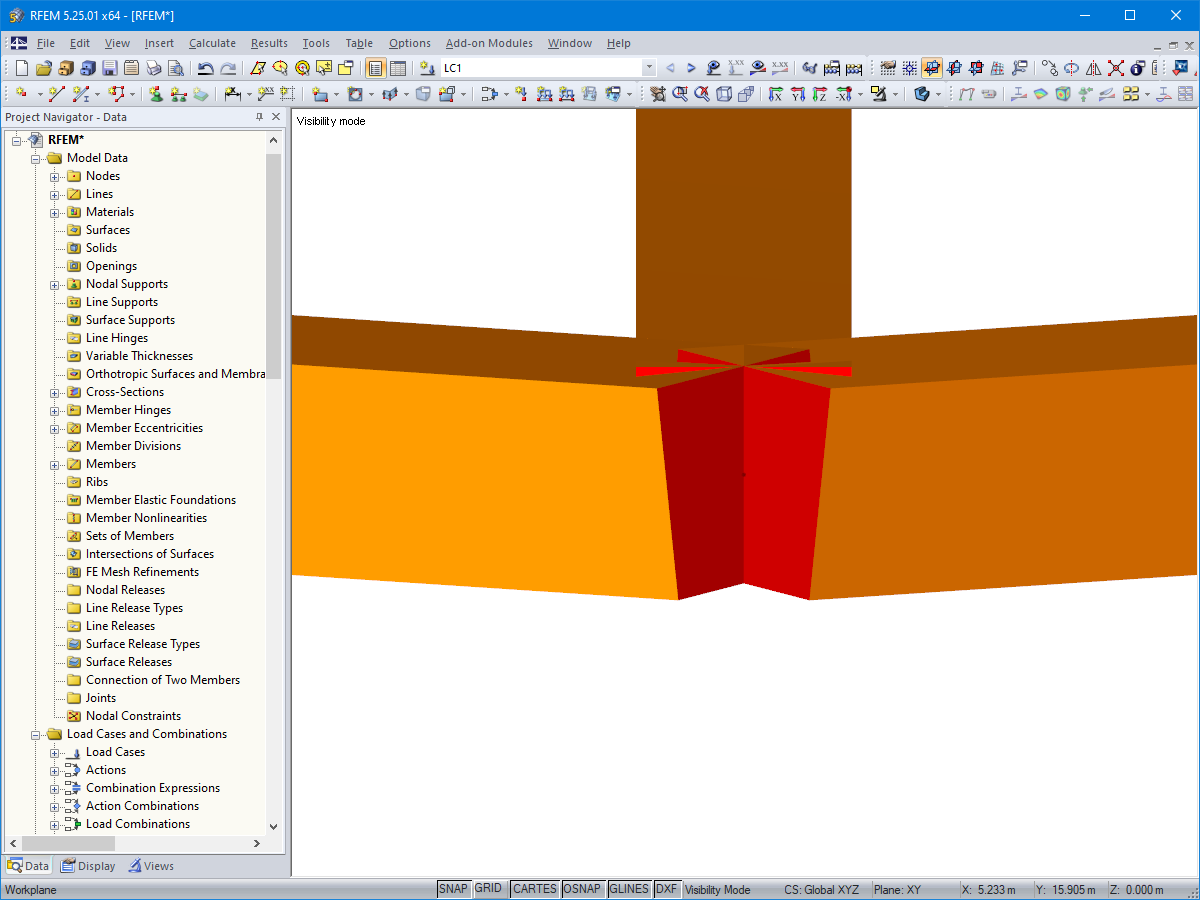Expand the Actions tree node
The image size is (1200, 900).
(x=55, y=770)
